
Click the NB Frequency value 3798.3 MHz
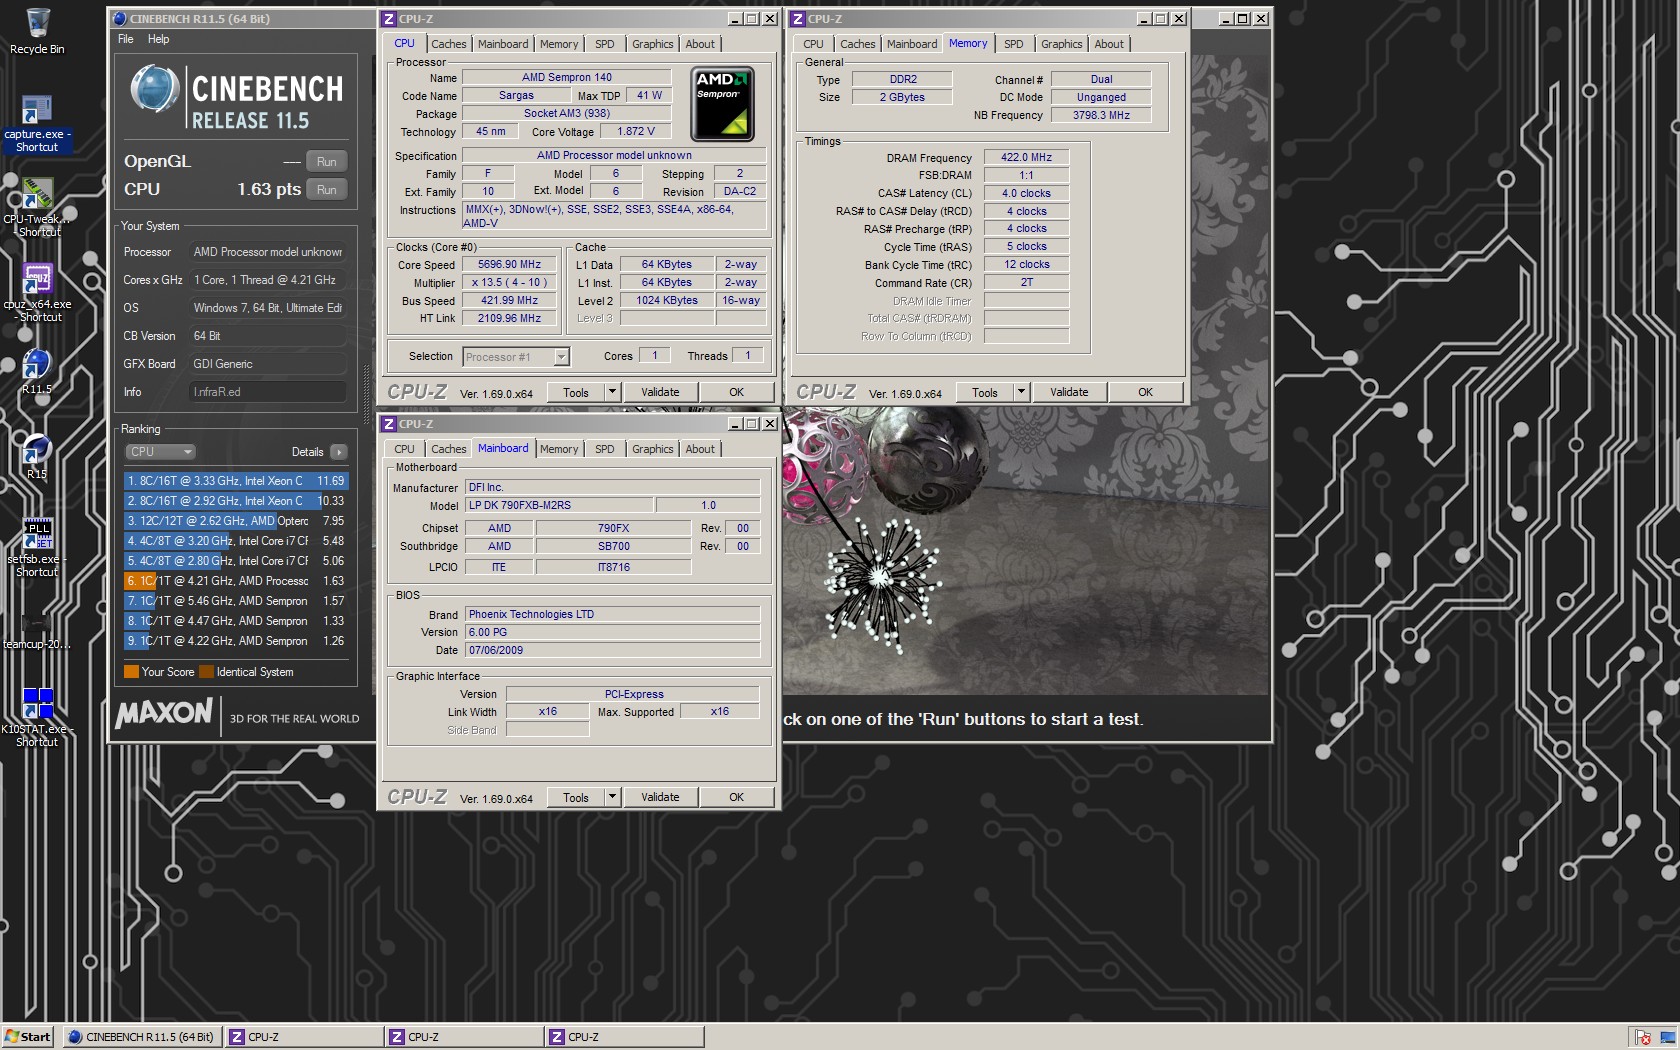coord(1101,116)
